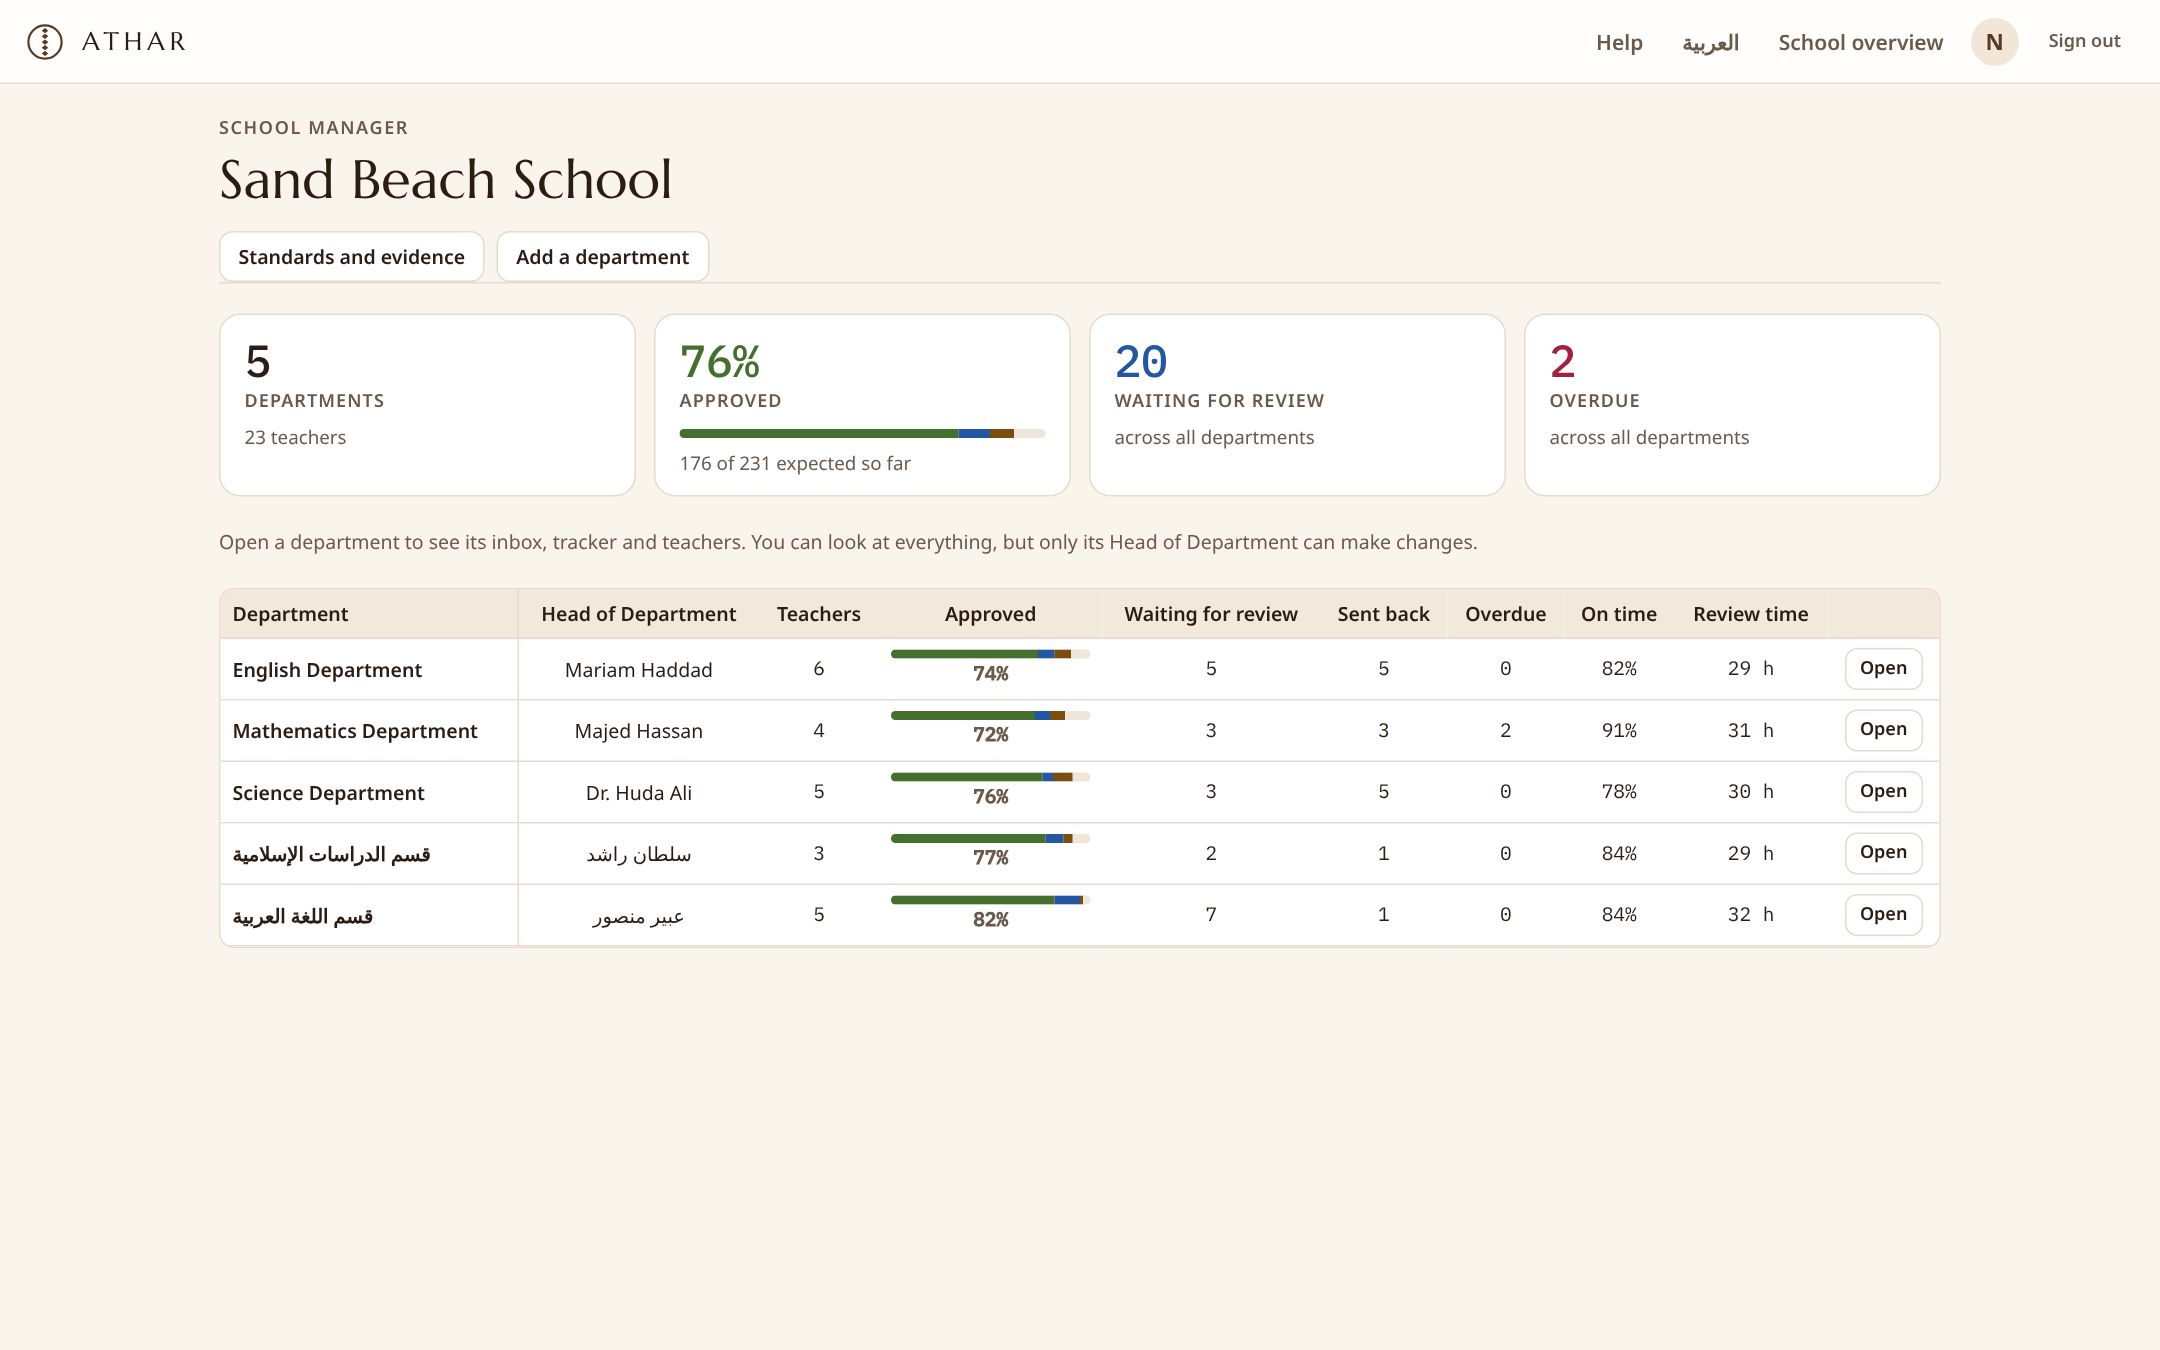Click Majed Hassan in the table
The image size is (2160, 1350).
pos(638,731)
